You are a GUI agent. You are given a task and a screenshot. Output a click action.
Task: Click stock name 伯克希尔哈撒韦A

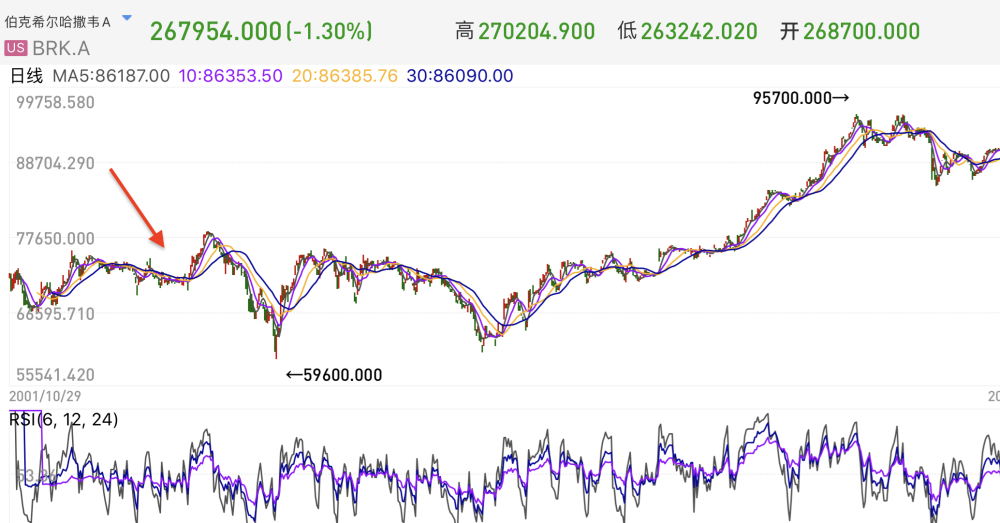57,22
